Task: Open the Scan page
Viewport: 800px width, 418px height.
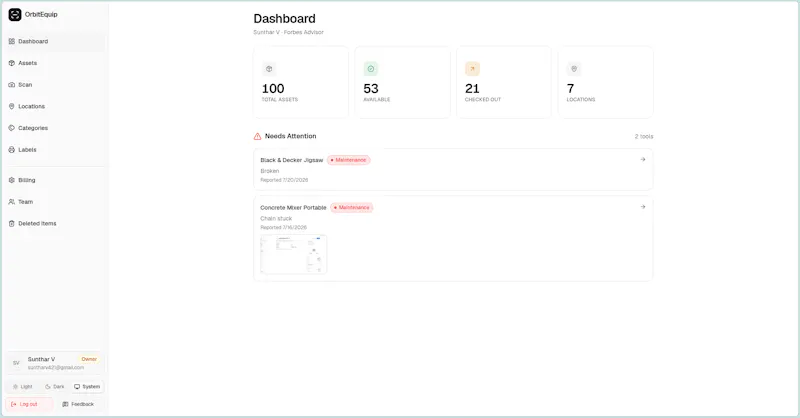Action: 55,85
